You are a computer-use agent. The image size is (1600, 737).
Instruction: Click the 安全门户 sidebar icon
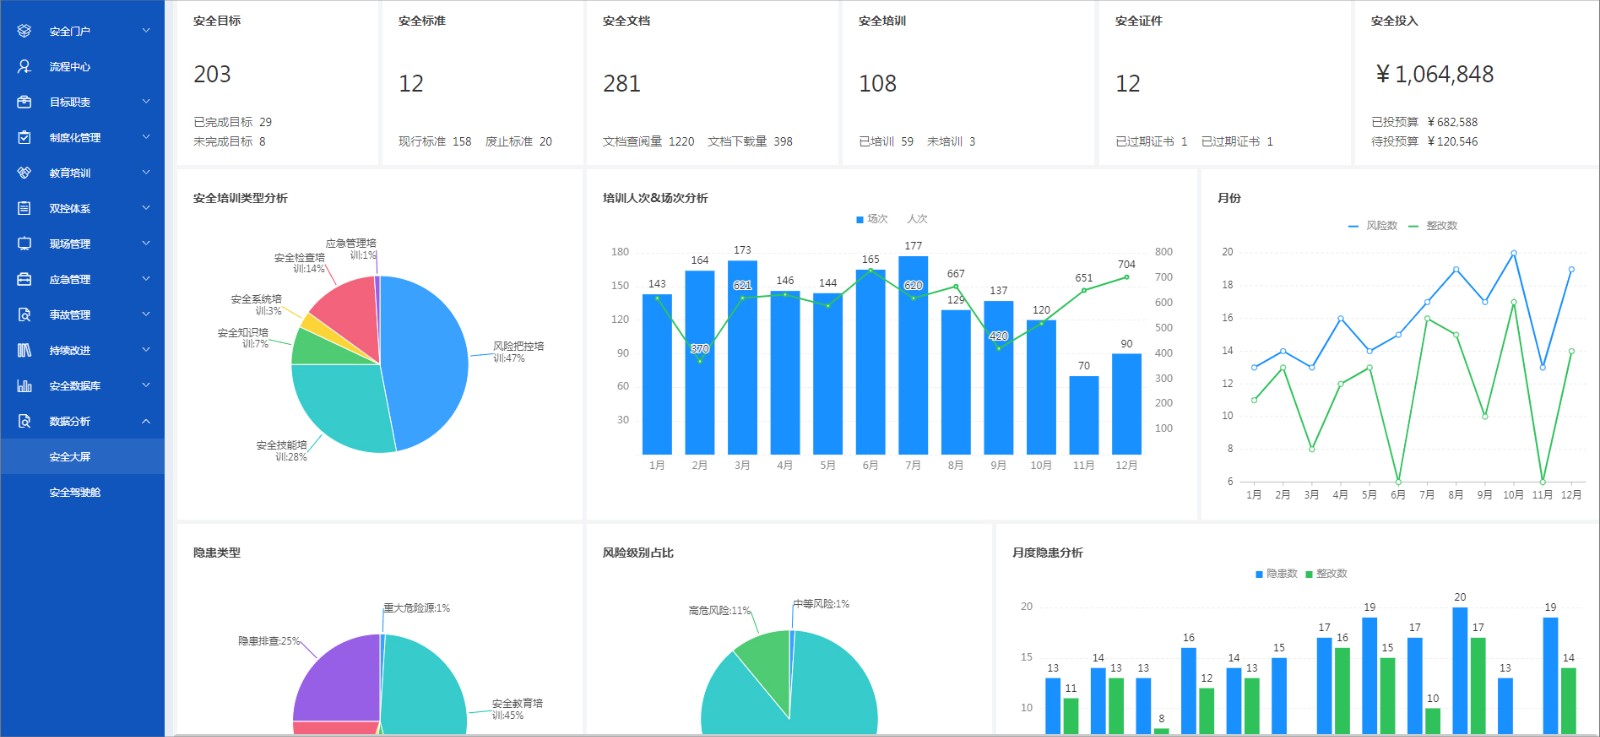click(x=24, y=31)
